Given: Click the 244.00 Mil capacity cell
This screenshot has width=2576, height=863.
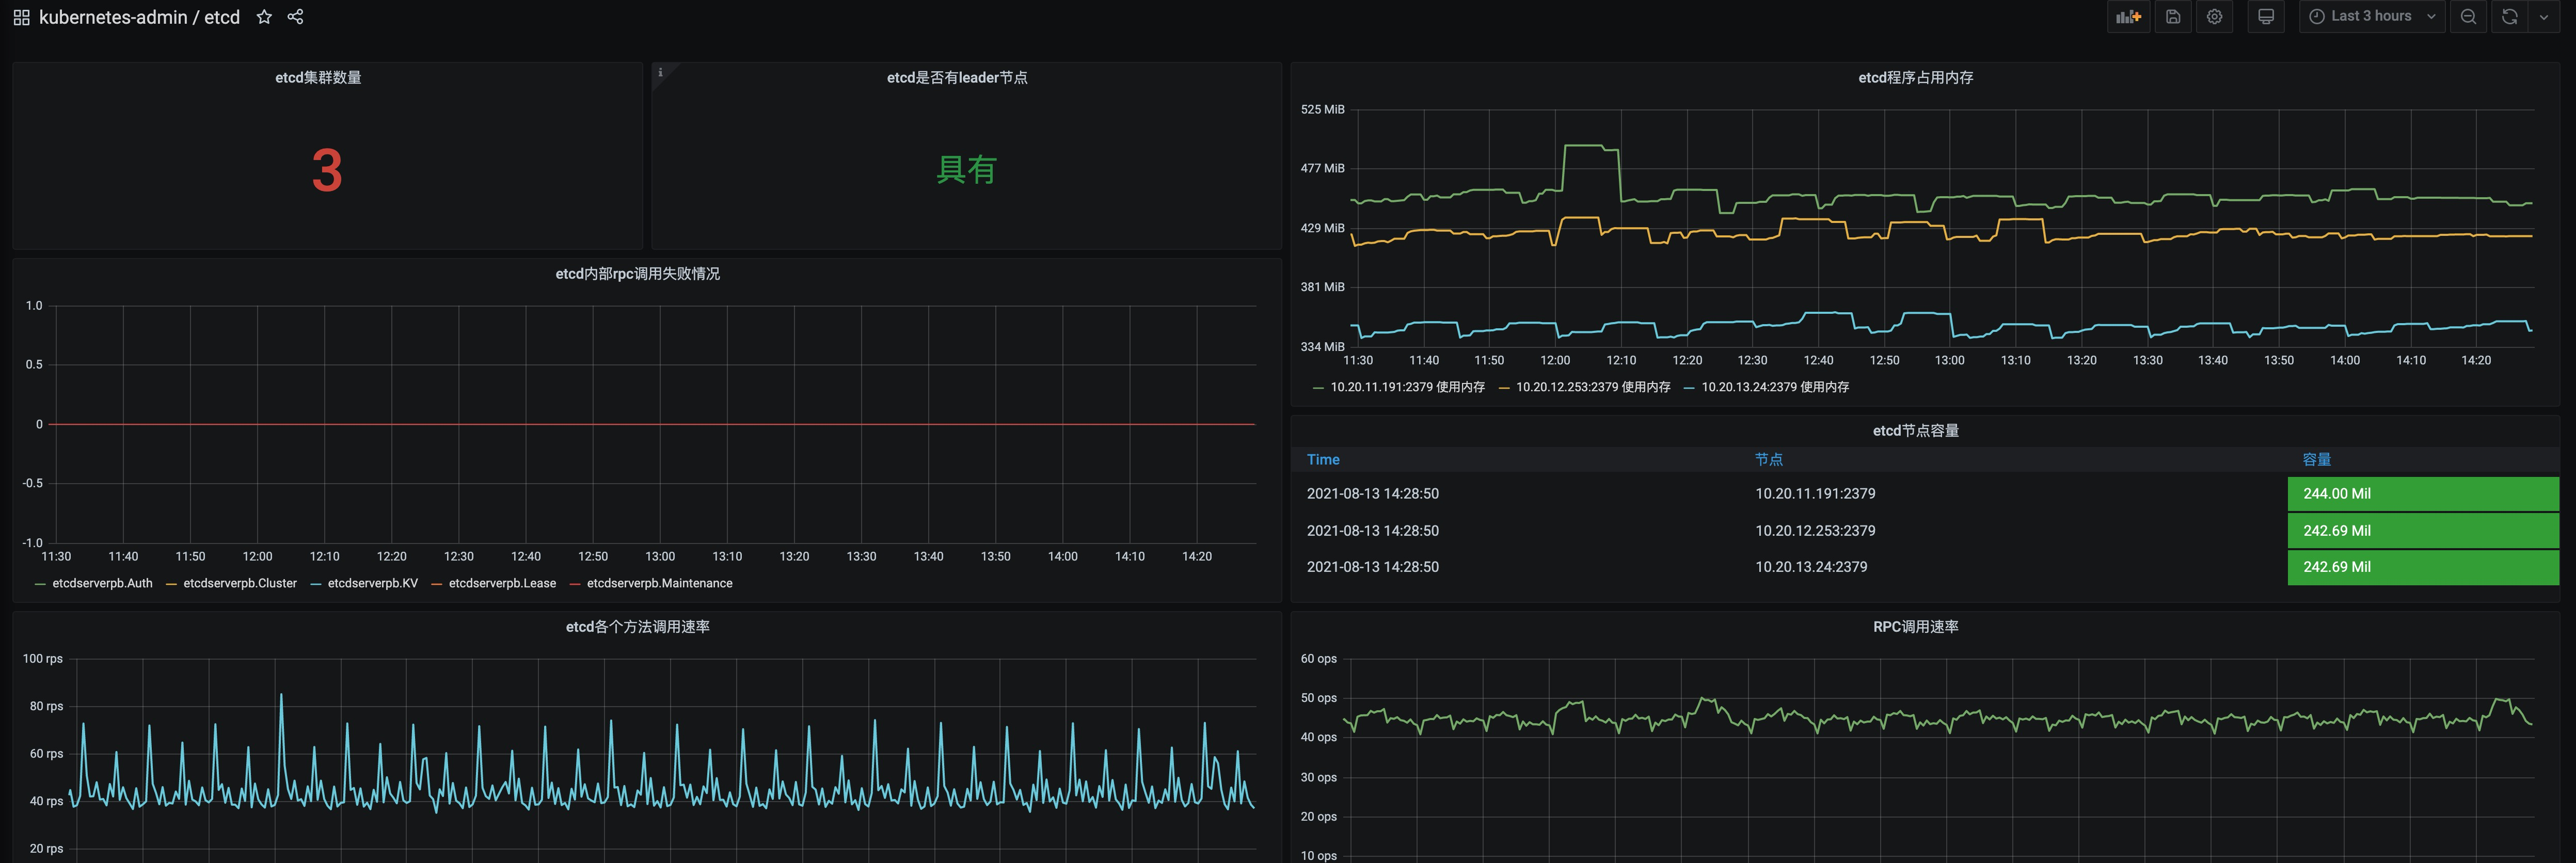Looking at the screenshot, I should click(x=2422, y=493).
